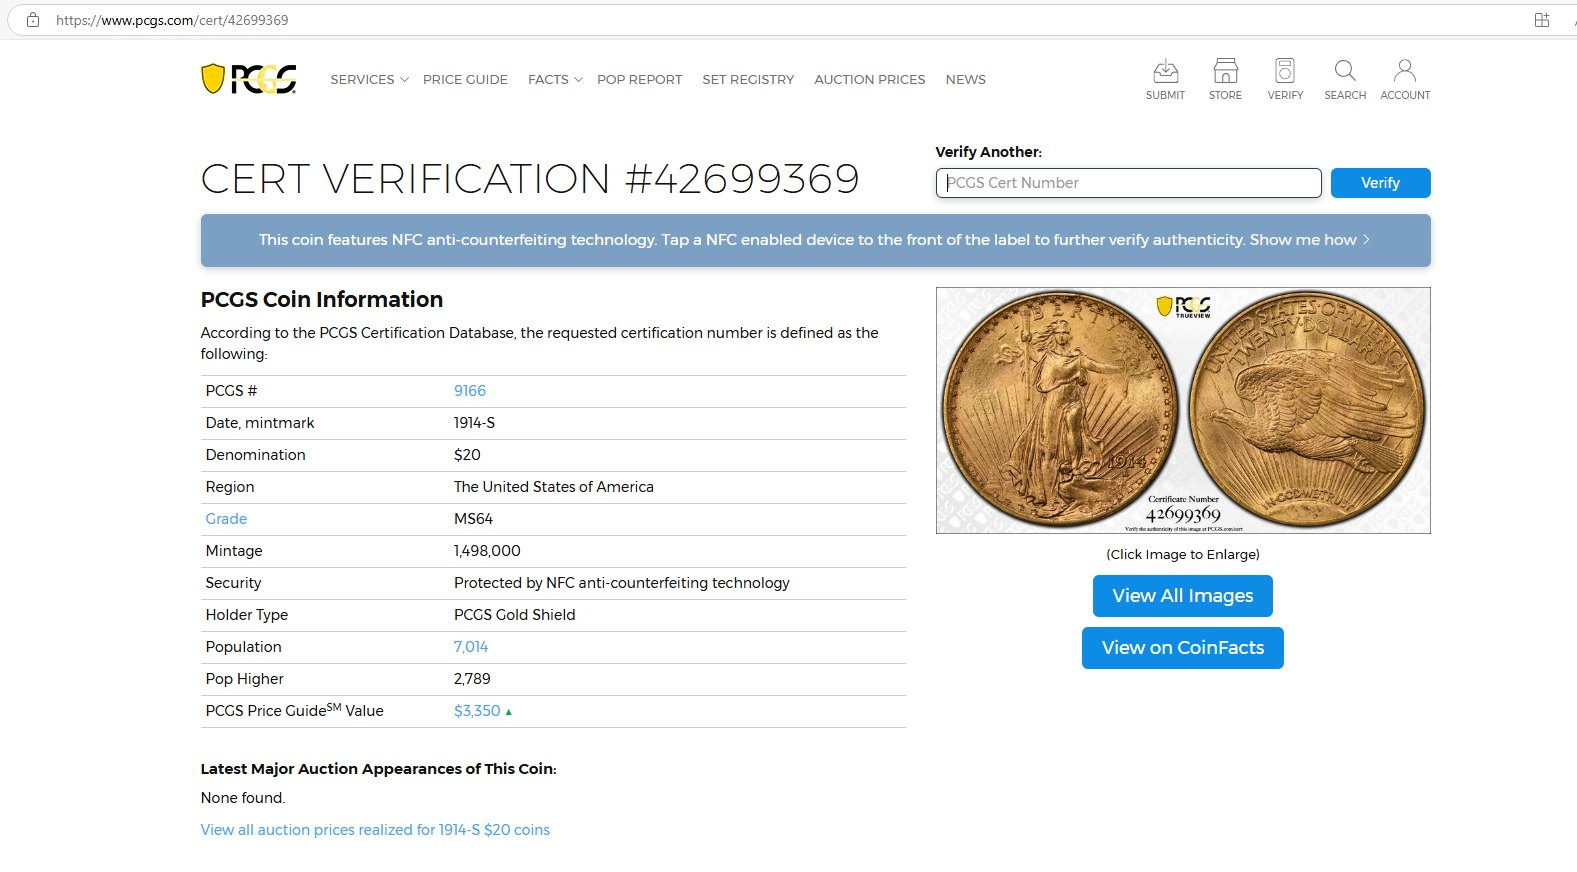
Task: Click View All Images button
Action: pos(1182,596)
